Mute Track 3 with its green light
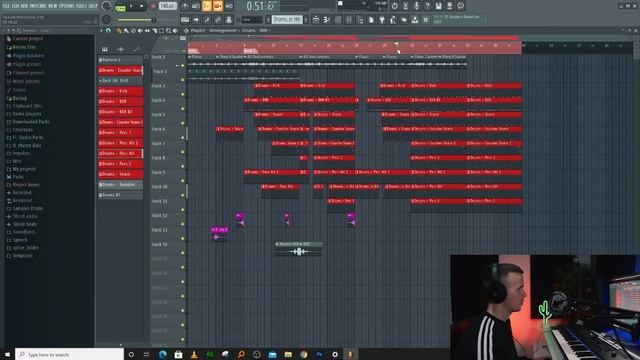The height and width of the screenshot is (360, 640). point(182,94)
